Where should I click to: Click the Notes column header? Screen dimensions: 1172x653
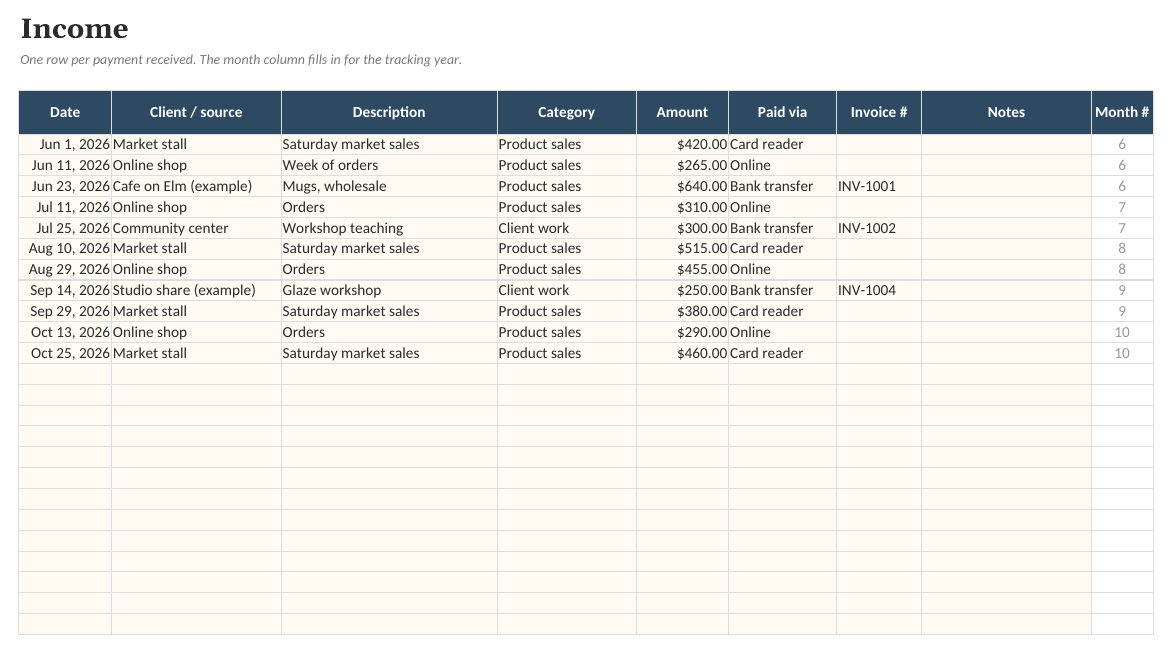click(x=1006, y=112)
